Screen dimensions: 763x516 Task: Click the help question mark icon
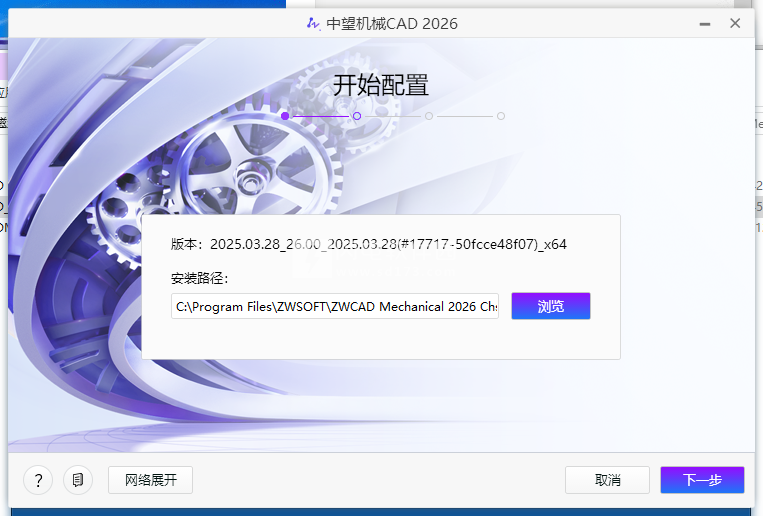pos(38,480)
